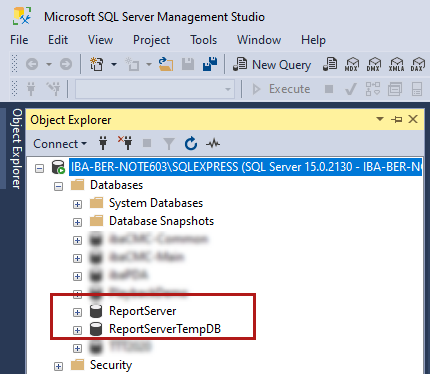Open the View menu
This screenshot has height=374, width=430.
(x=100, y=40)
